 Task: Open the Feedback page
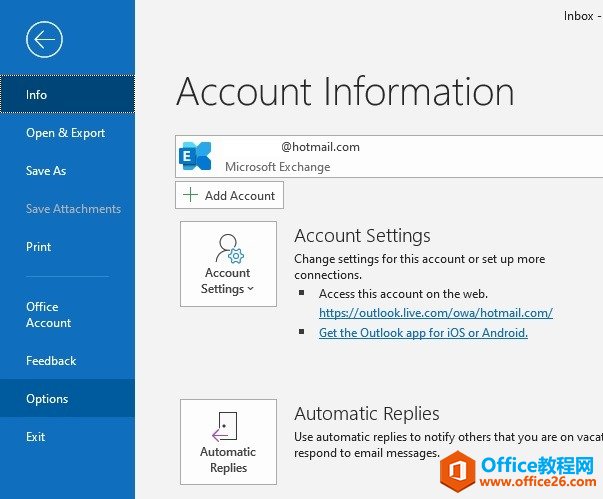coord(67,361)
